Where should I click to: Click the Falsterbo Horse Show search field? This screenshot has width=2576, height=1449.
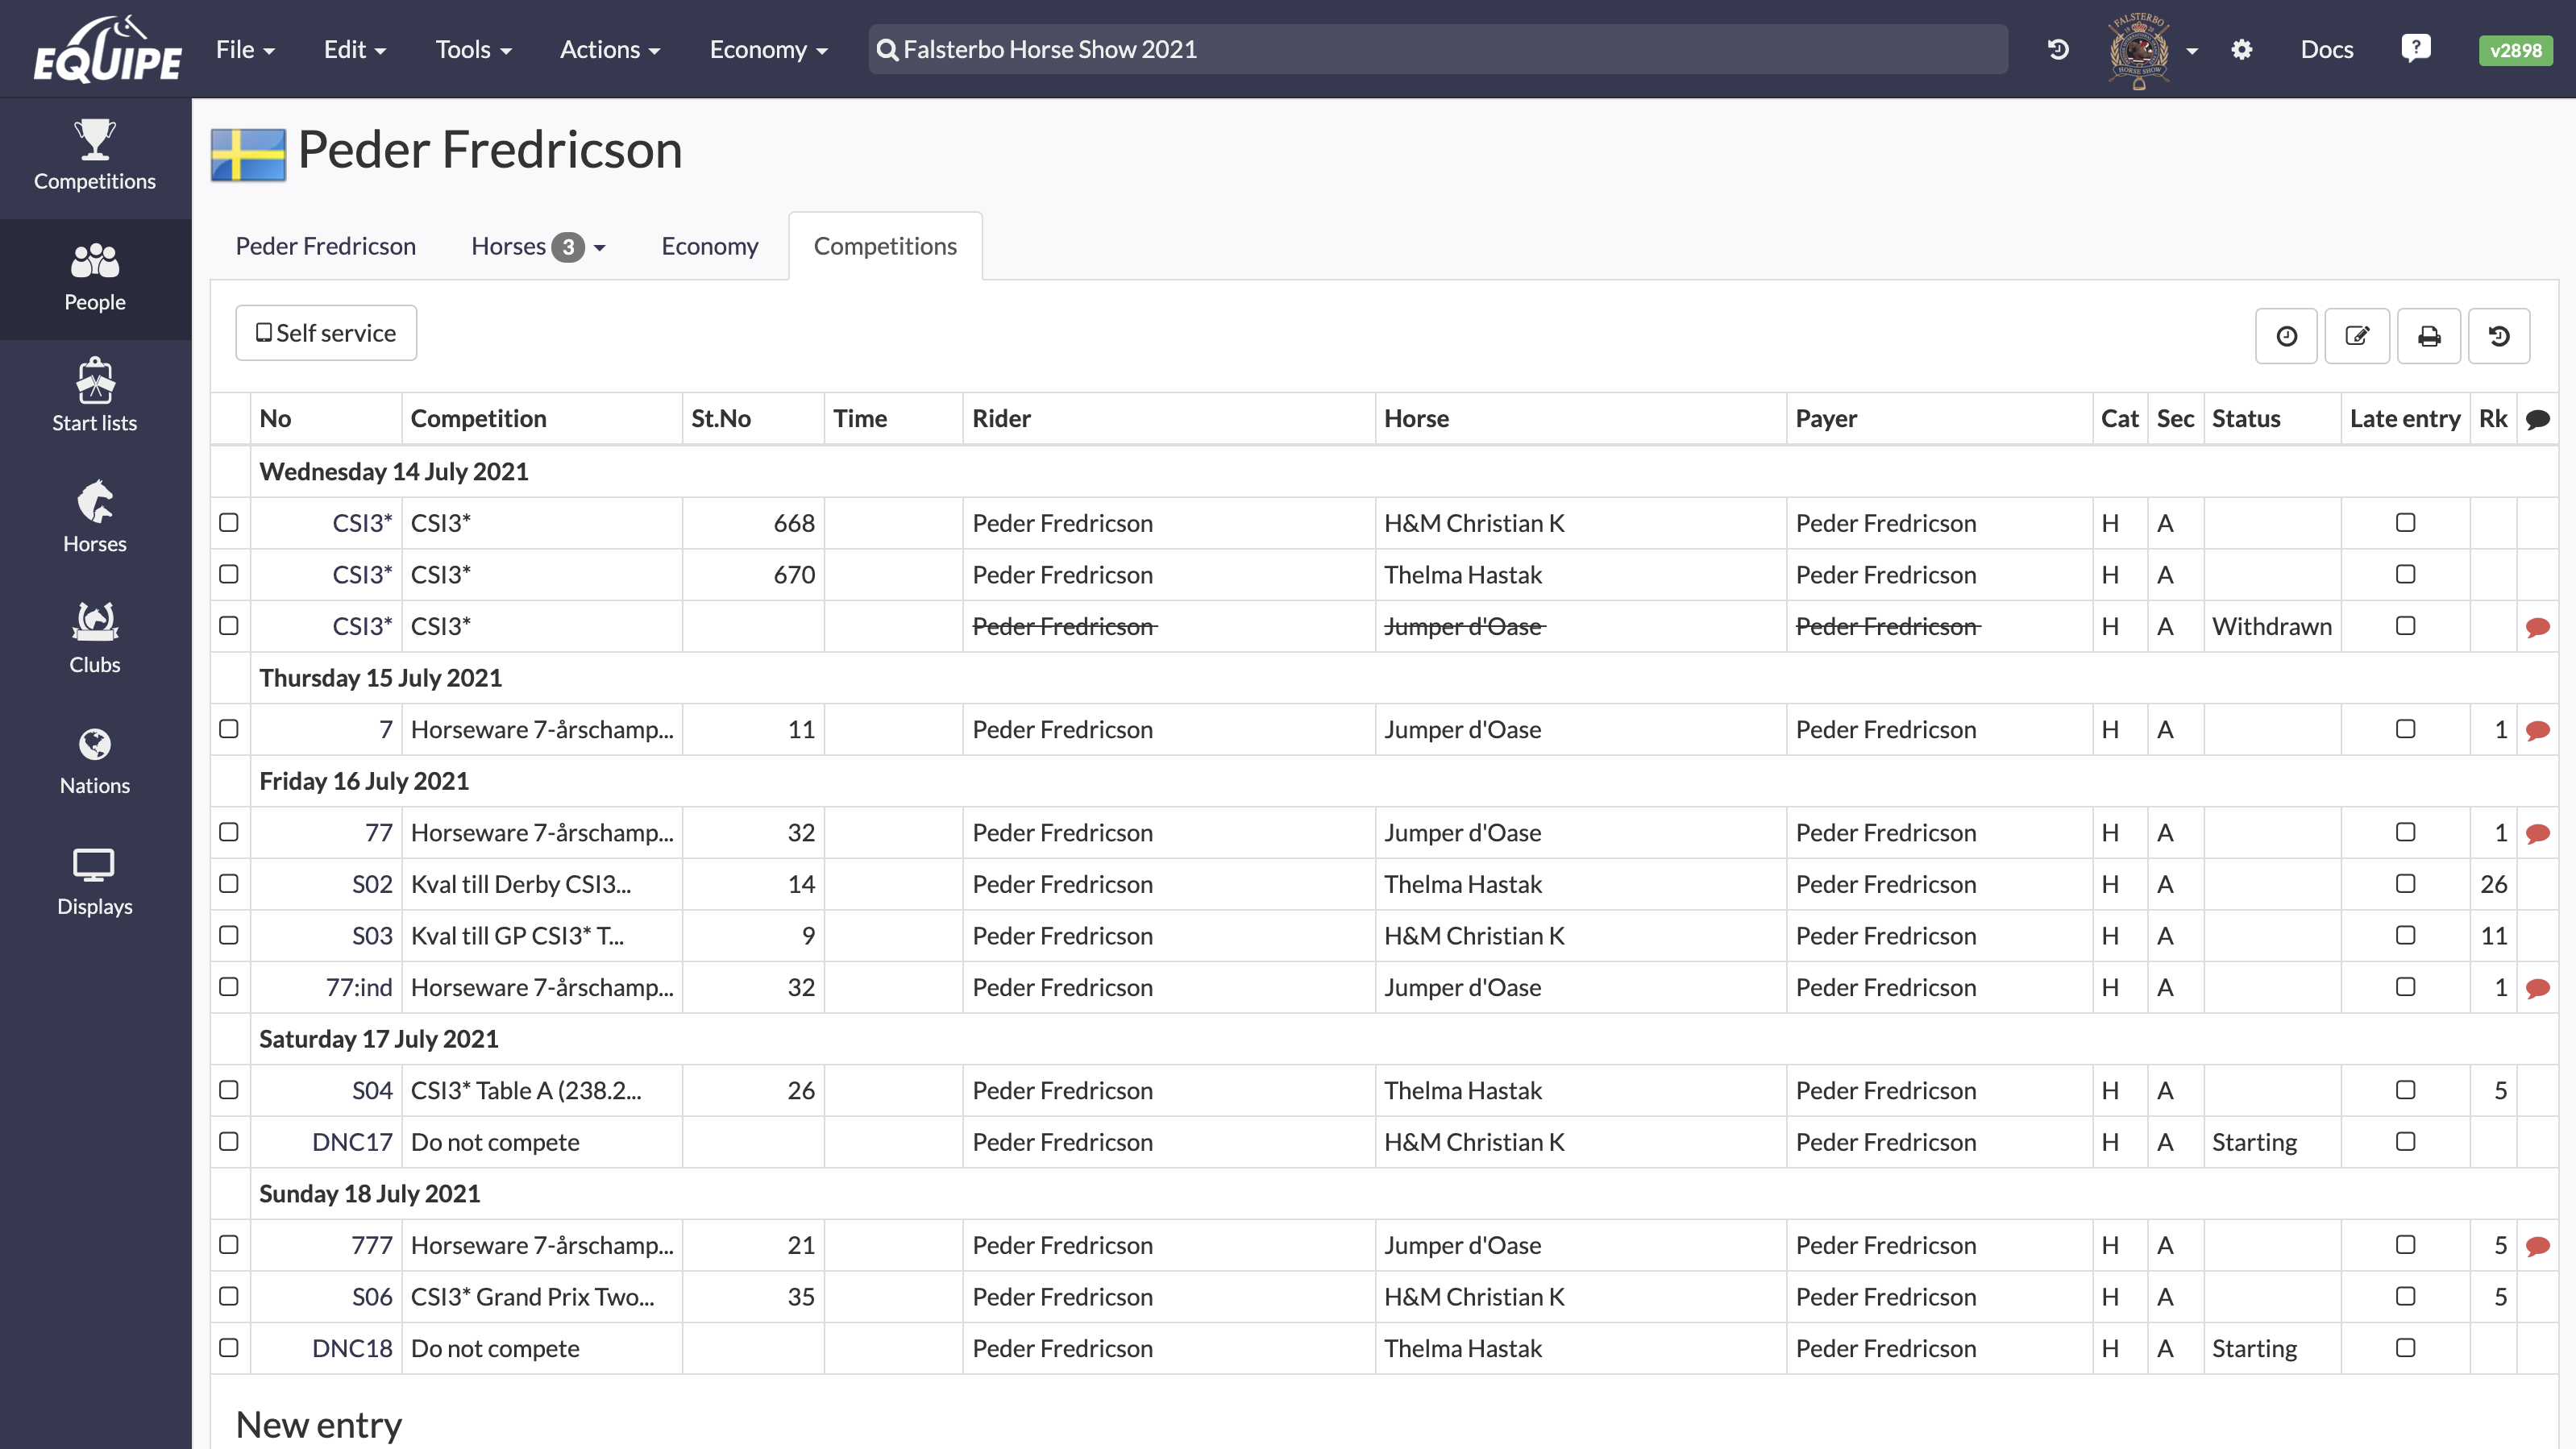(1438, 50)
